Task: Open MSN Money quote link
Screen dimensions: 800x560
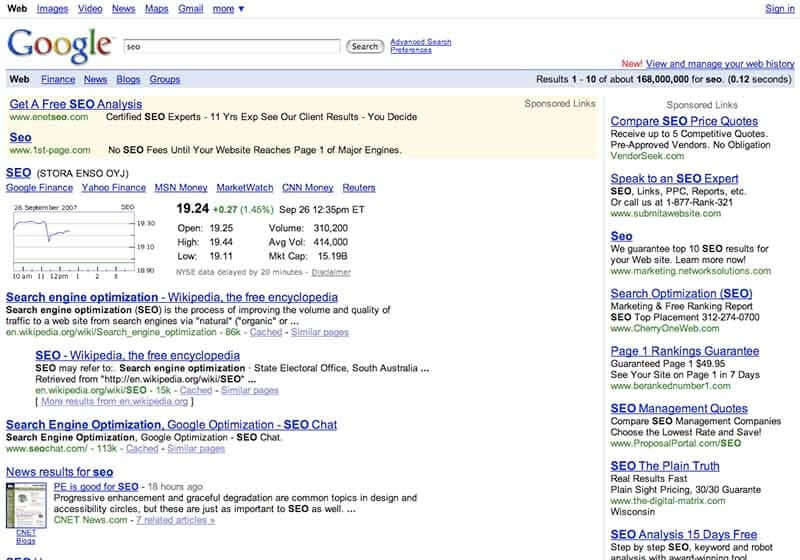Action: [181, 188]
